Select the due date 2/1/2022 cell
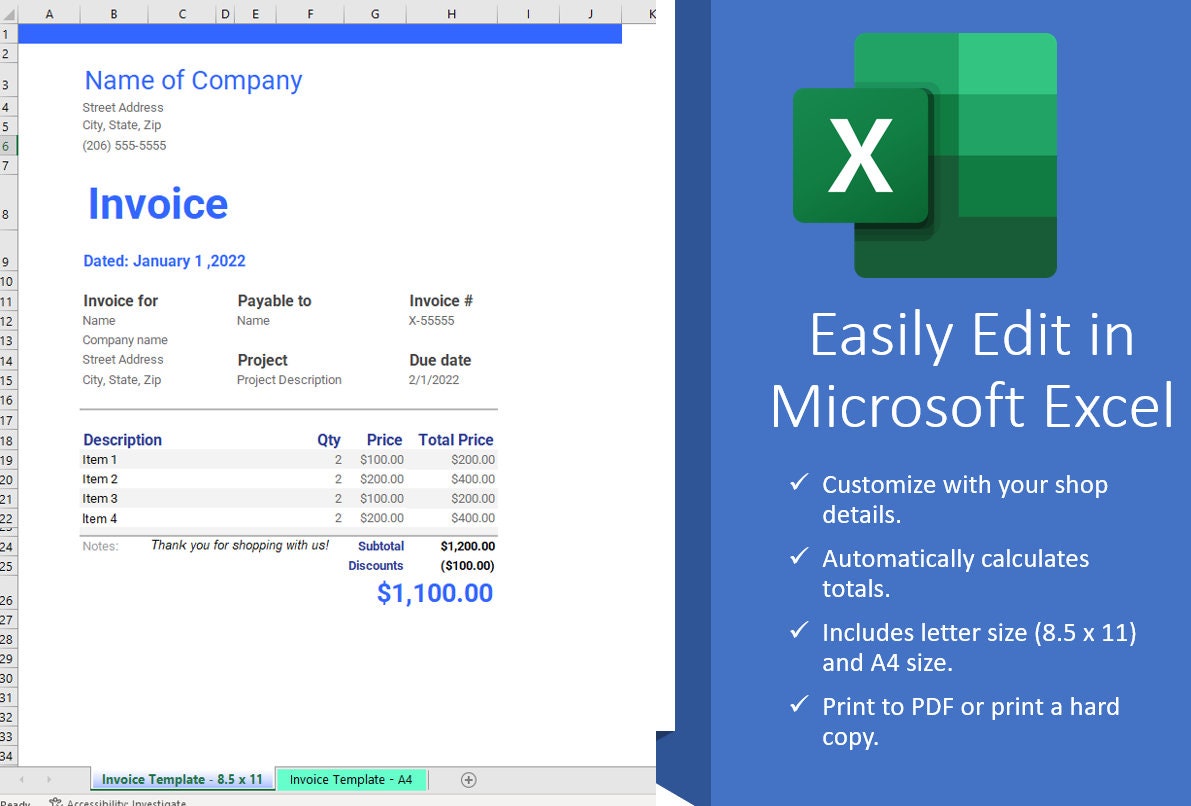Image resolution: width=1191 pixels, height=806 pixels. pyautogui.click(x=434, y=380)
